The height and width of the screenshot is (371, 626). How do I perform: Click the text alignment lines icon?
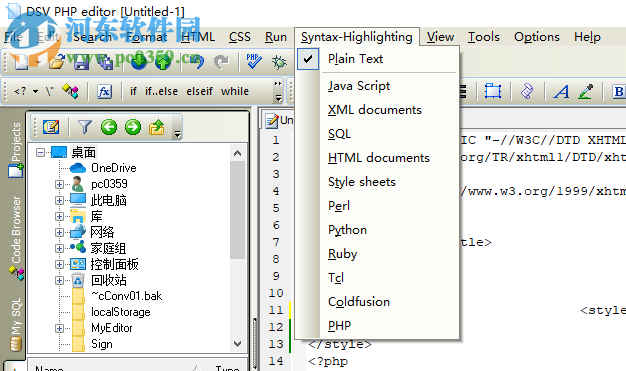point(463,91)
